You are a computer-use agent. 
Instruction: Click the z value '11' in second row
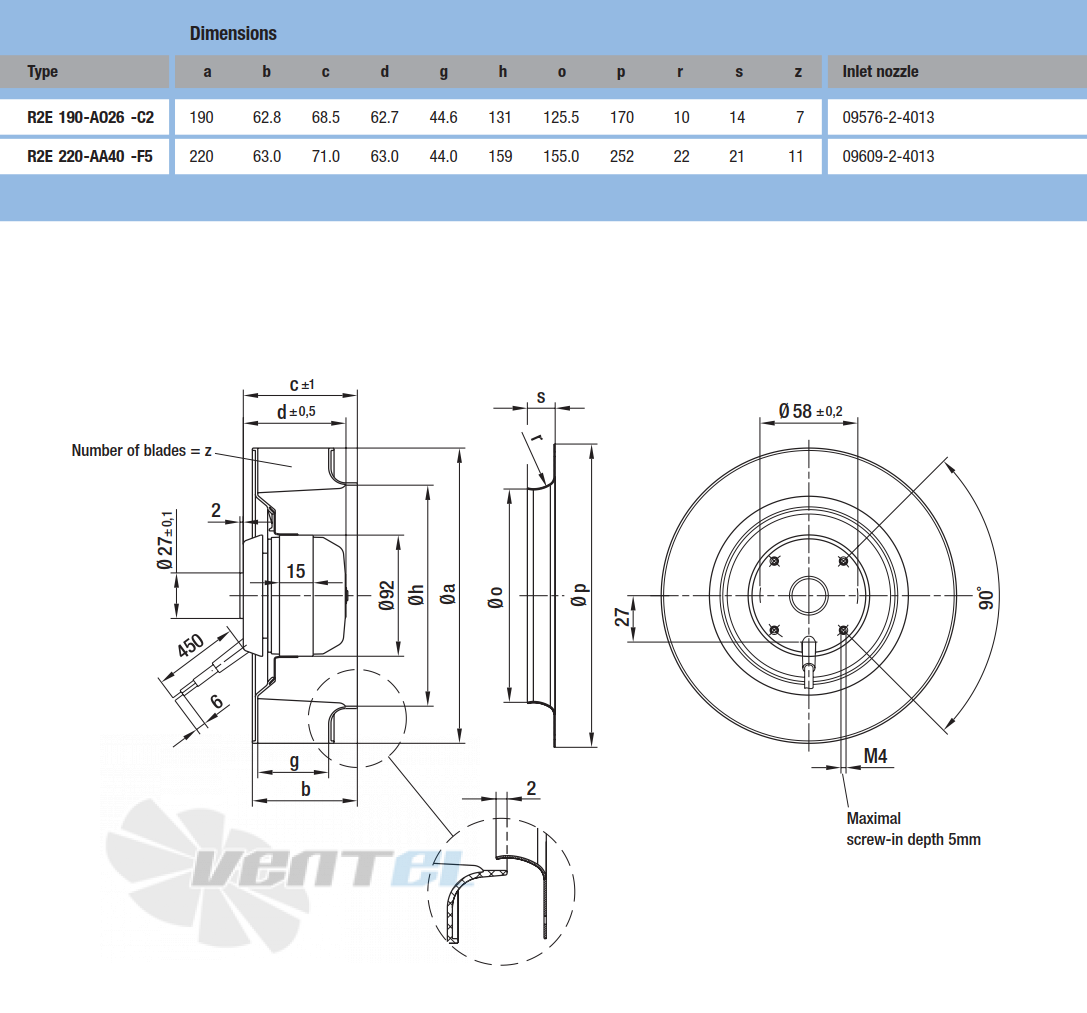tap(796, 156)
